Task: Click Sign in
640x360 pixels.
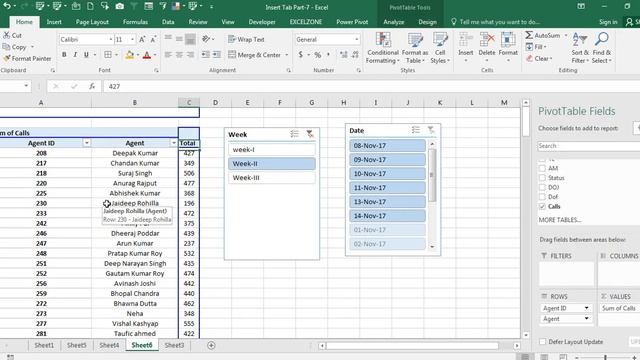Action: [608, 22]
